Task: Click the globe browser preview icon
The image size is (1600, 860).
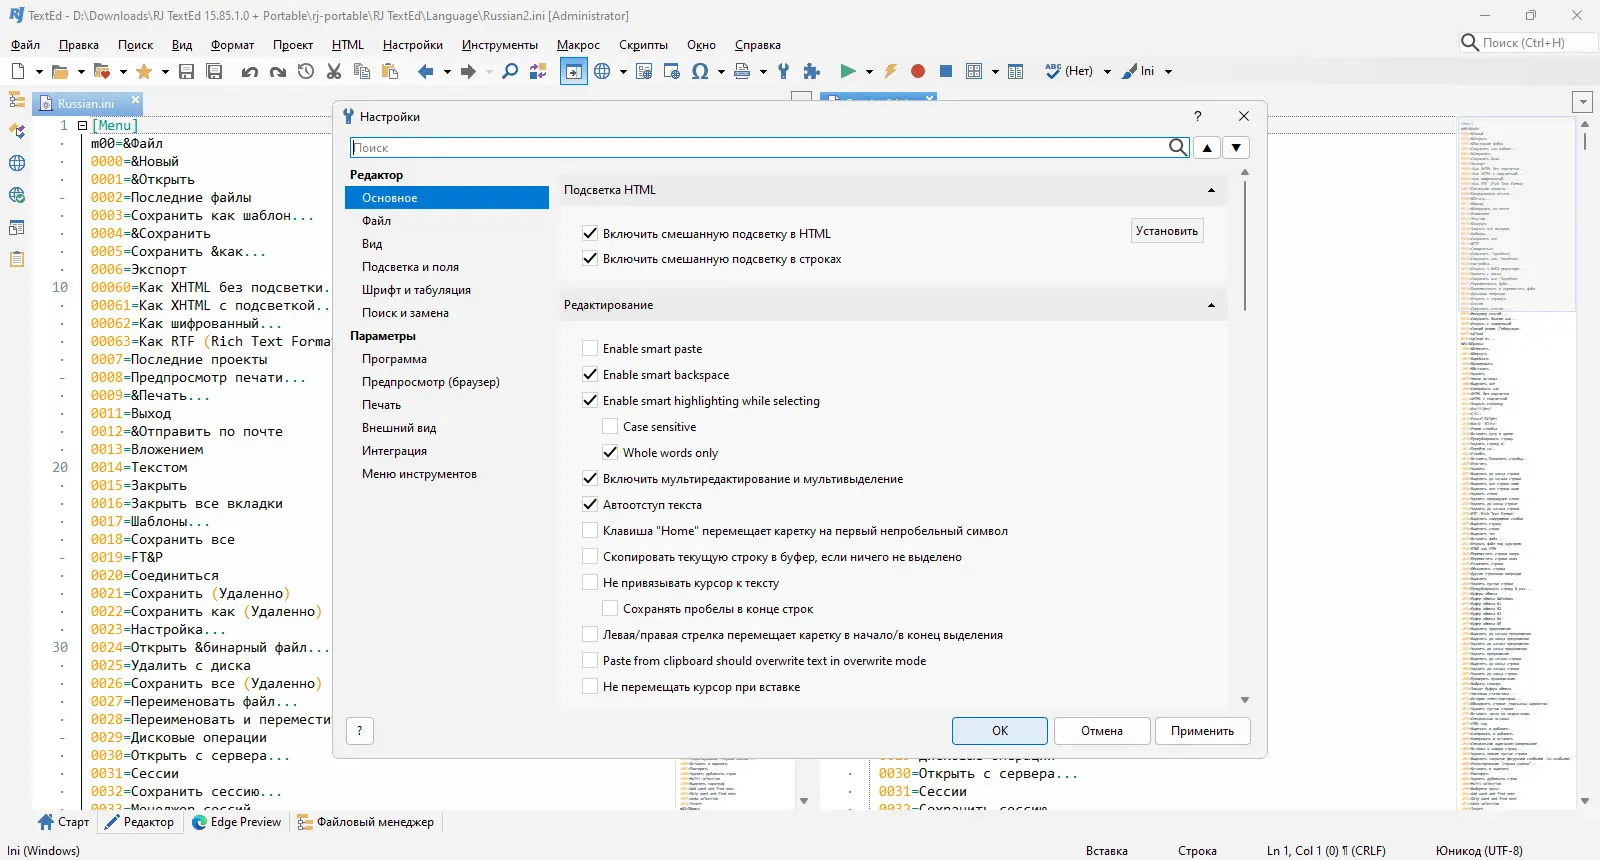Action: click(x=602, y=71)
